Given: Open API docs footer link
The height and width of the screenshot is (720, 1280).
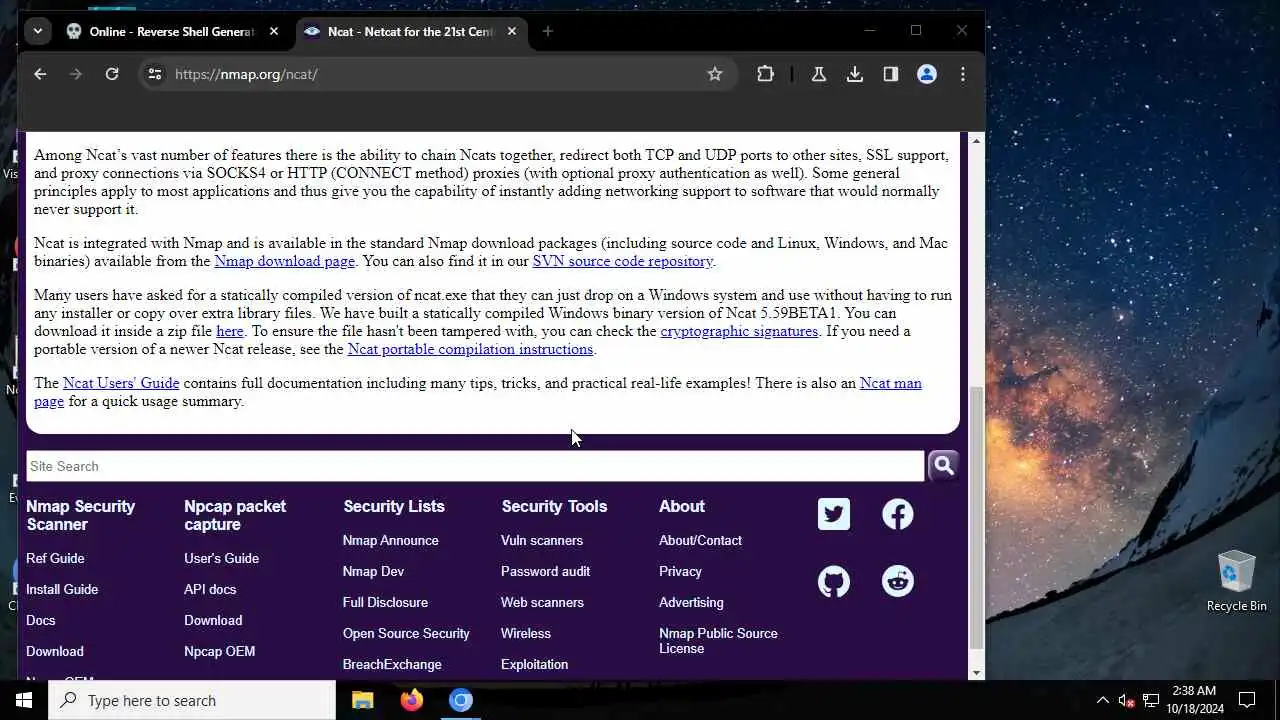Looking at the screenshot, I should coord(210,589).
